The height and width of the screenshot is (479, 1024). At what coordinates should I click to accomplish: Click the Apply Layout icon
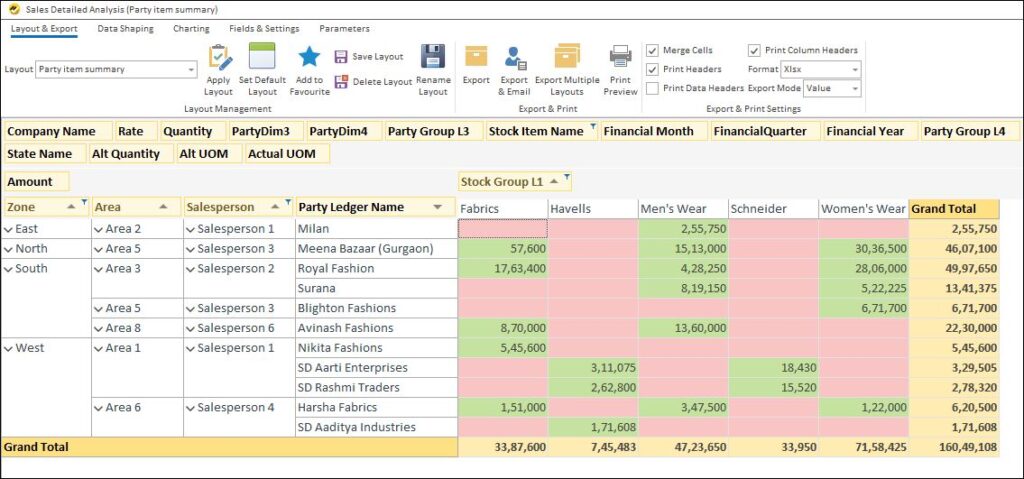click(x=218, y=58)
